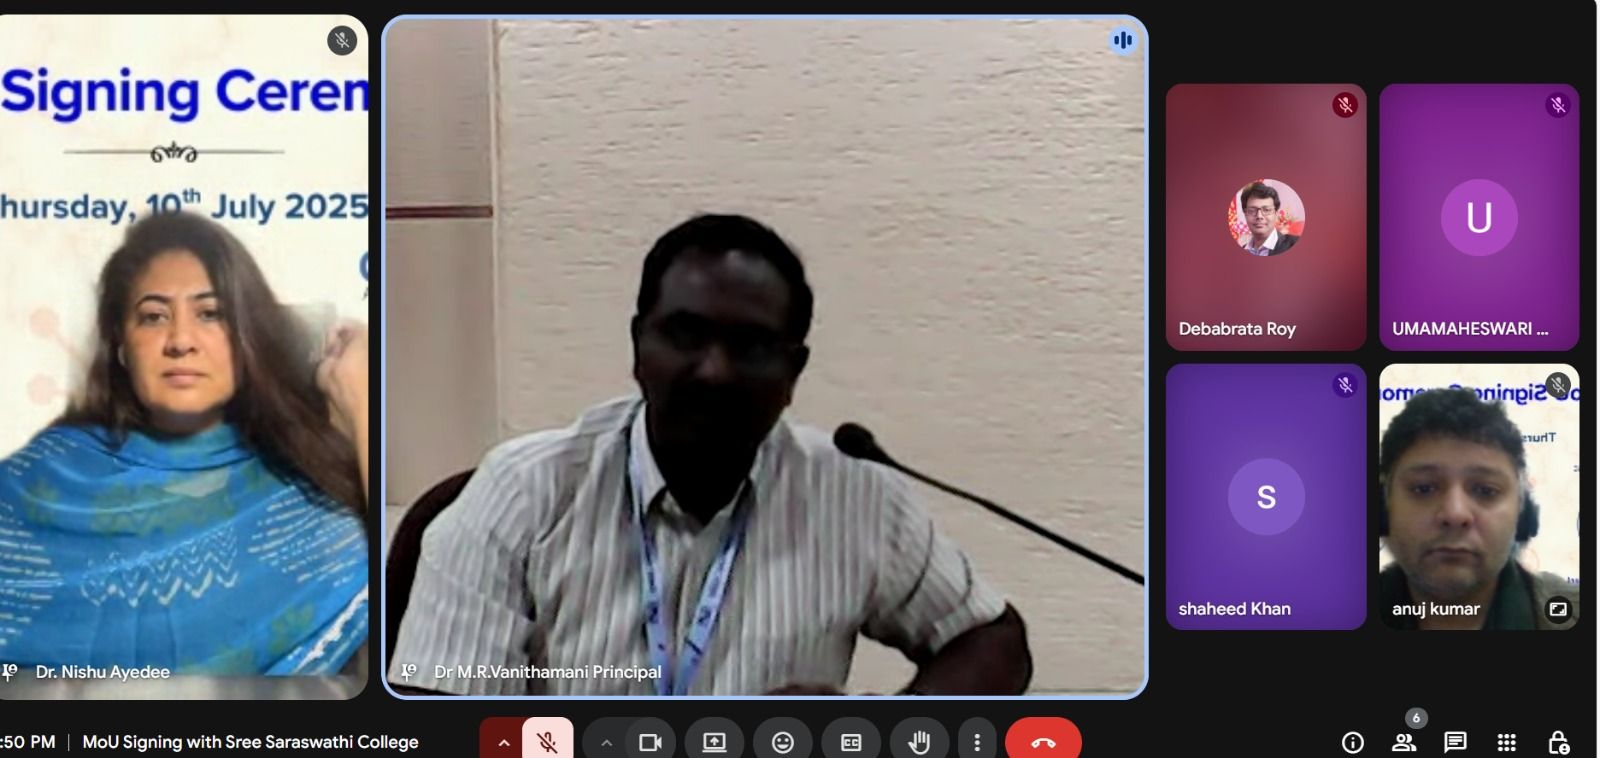1600x758 pixels.
Task: Click the UMAMAHESWARI name label
Action: pos(1470,329)
